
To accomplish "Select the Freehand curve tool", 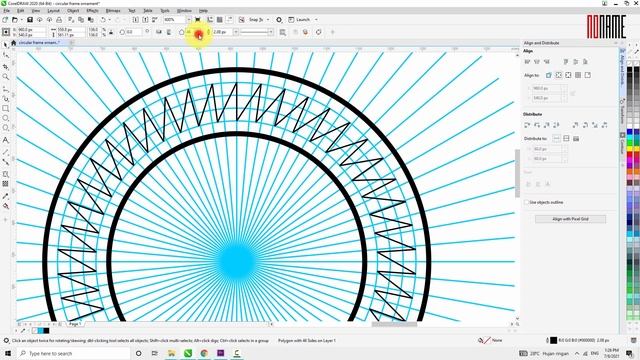I will click(5, 89).
